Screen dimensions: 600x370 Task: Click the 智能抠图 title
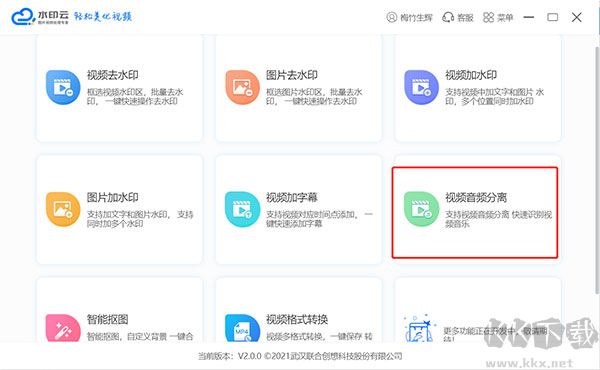(108, 319)
